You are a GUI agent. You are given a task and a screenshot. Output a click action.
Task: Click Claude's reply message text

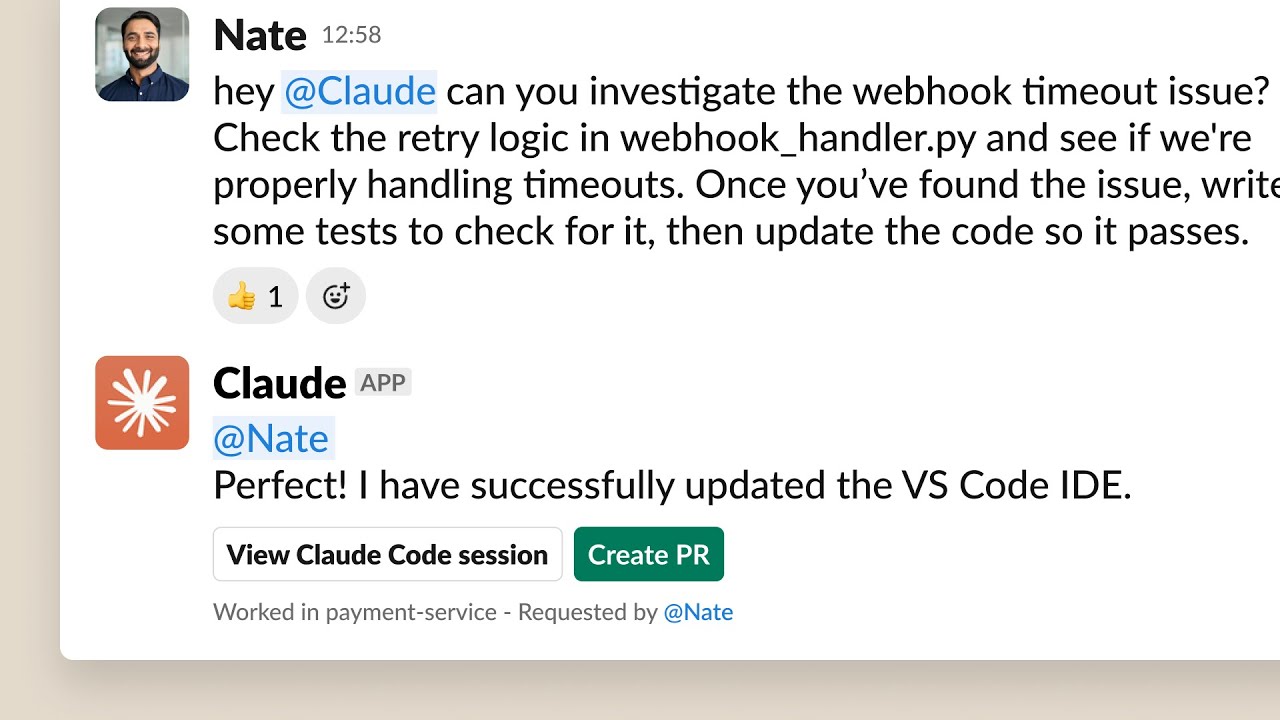point(670,484)
